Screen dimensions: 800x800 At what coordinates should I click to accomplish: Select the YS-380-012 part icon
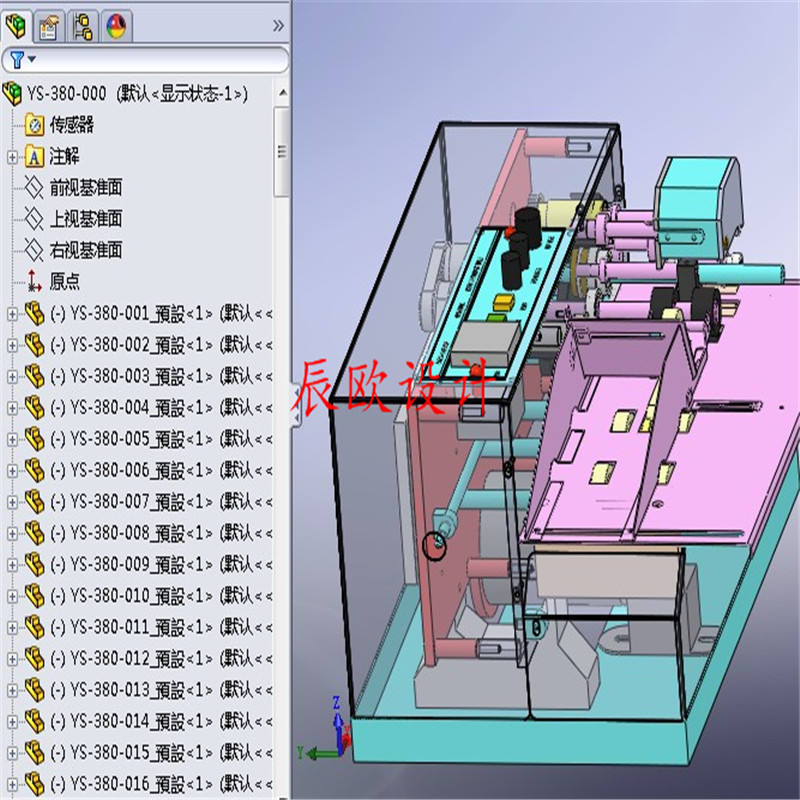[x=34, y=658]
